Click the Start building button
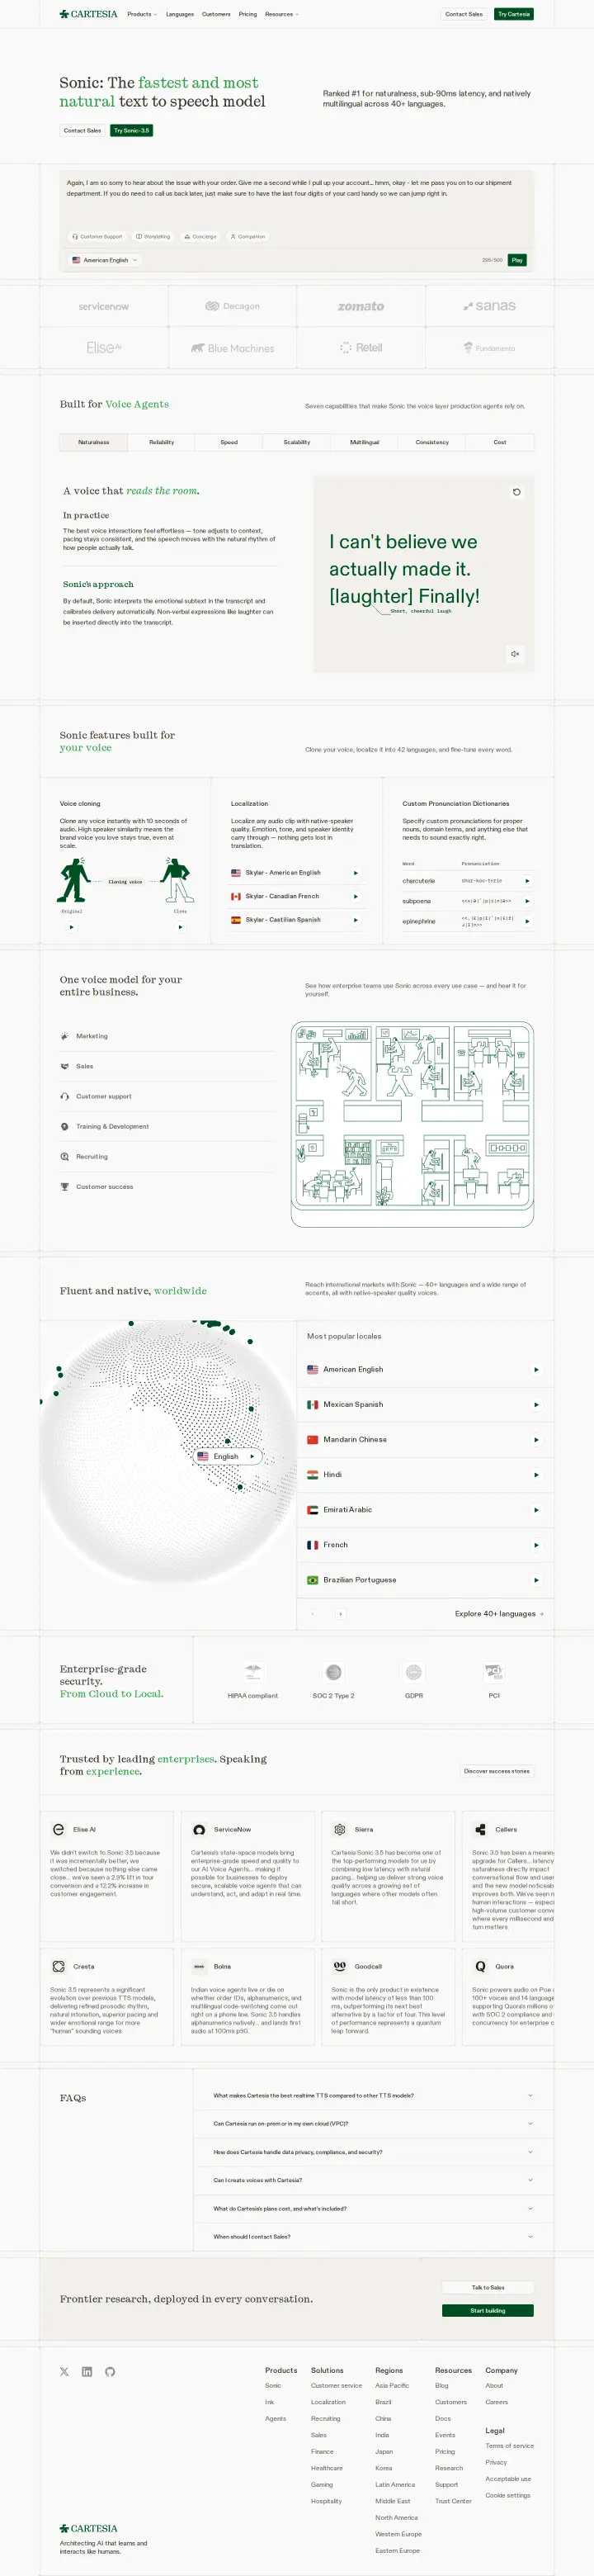 (488, 2310)
